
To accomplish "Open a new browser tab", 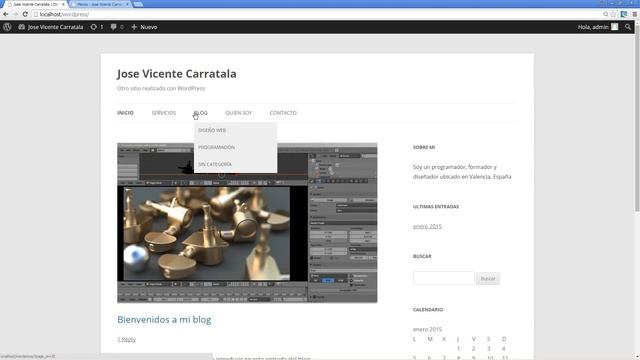I will tap(138, 4).
